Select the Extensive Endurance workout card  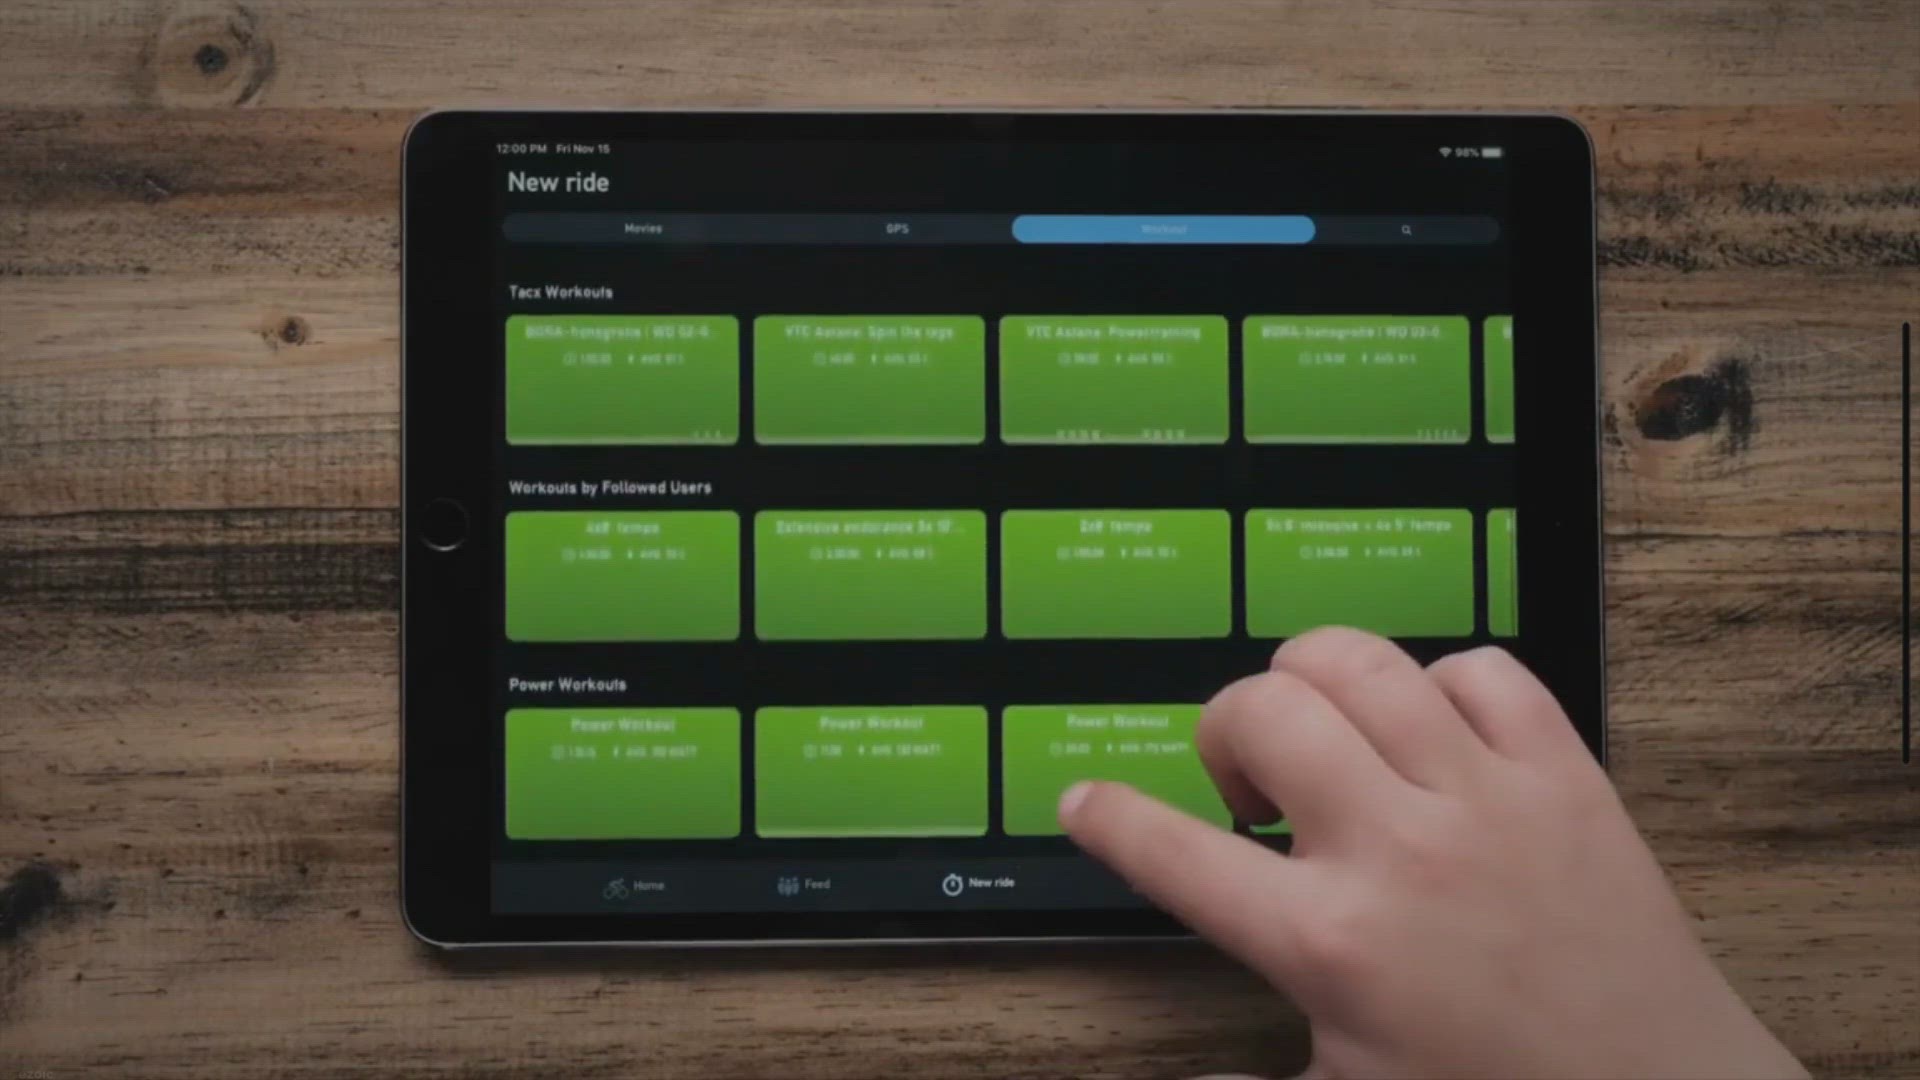click(x=868, y=575)
